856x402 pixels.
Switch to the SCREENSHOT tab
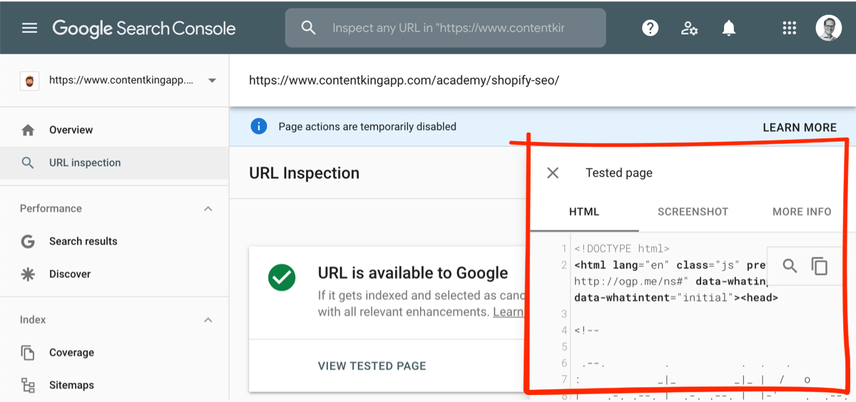click(x=693, y=212)
